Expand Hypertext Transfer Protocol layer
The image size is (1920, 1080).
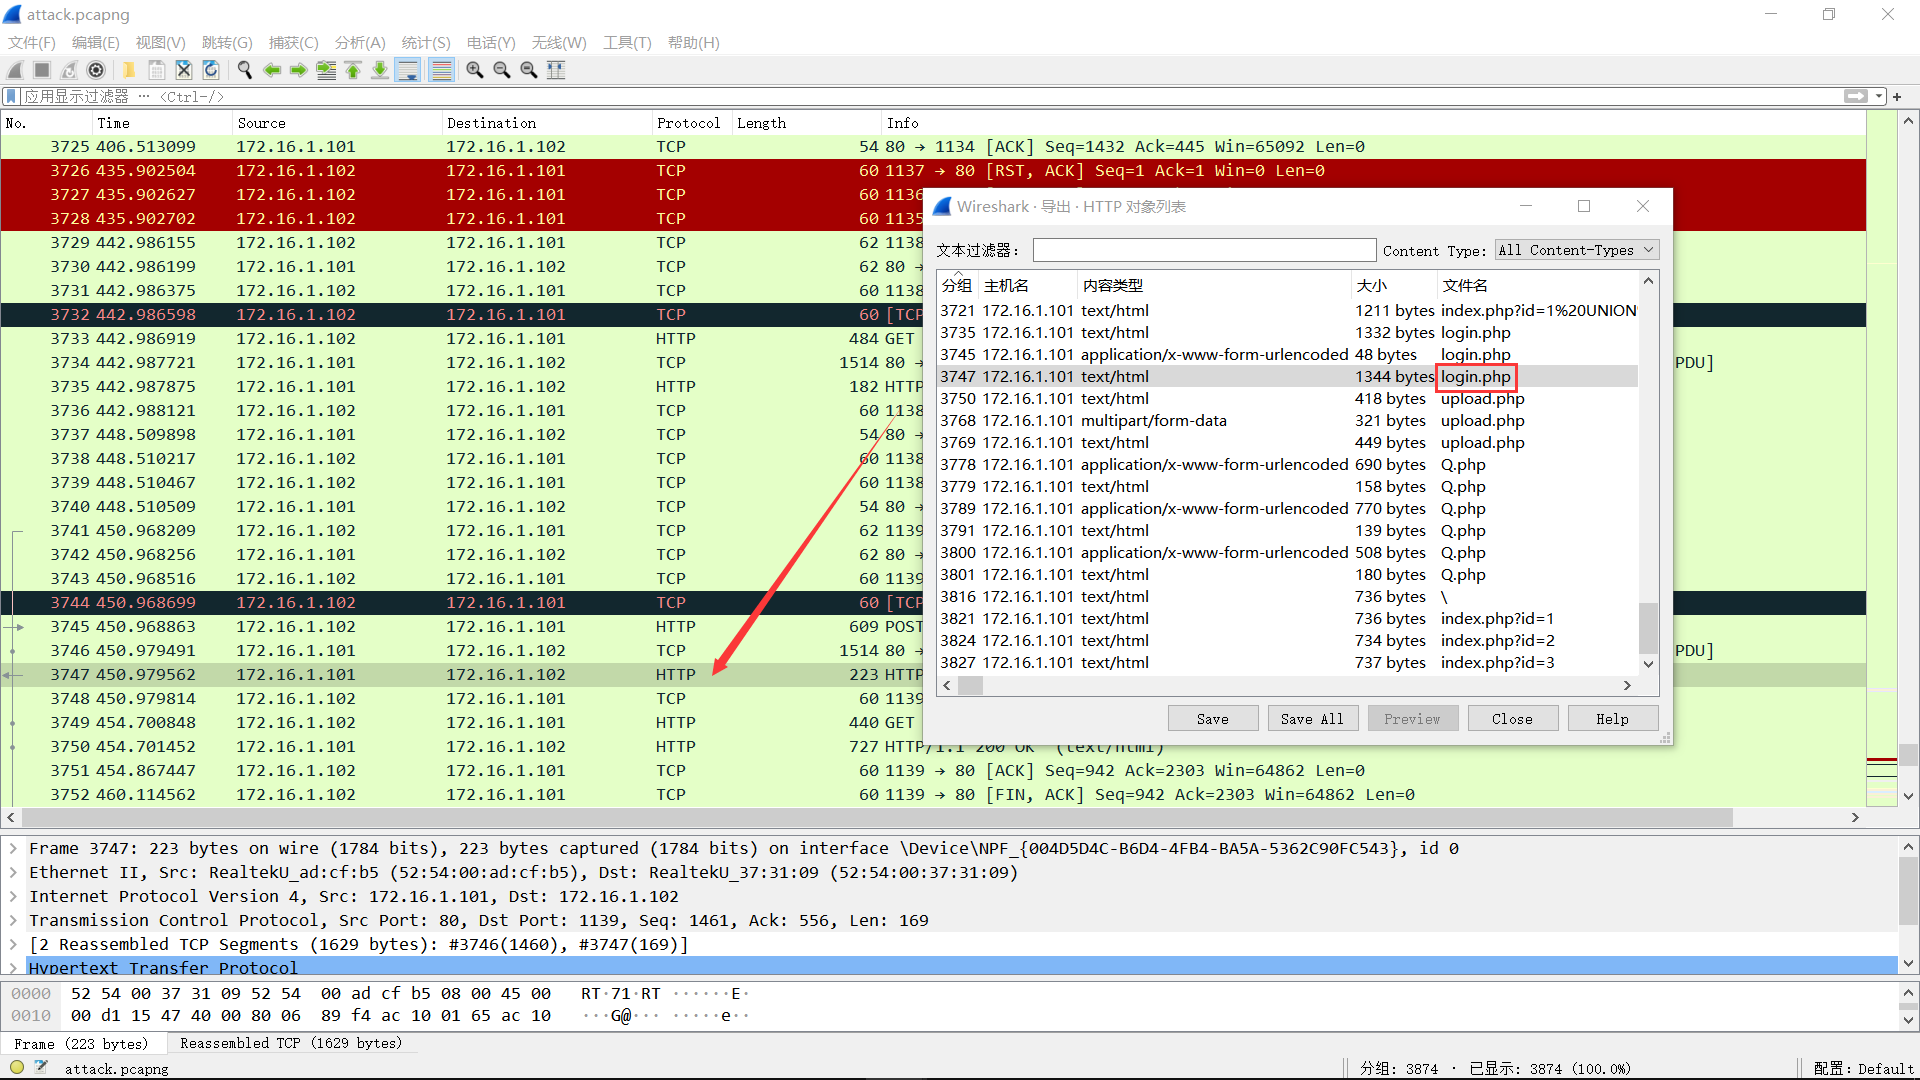[x=13, y=968]
